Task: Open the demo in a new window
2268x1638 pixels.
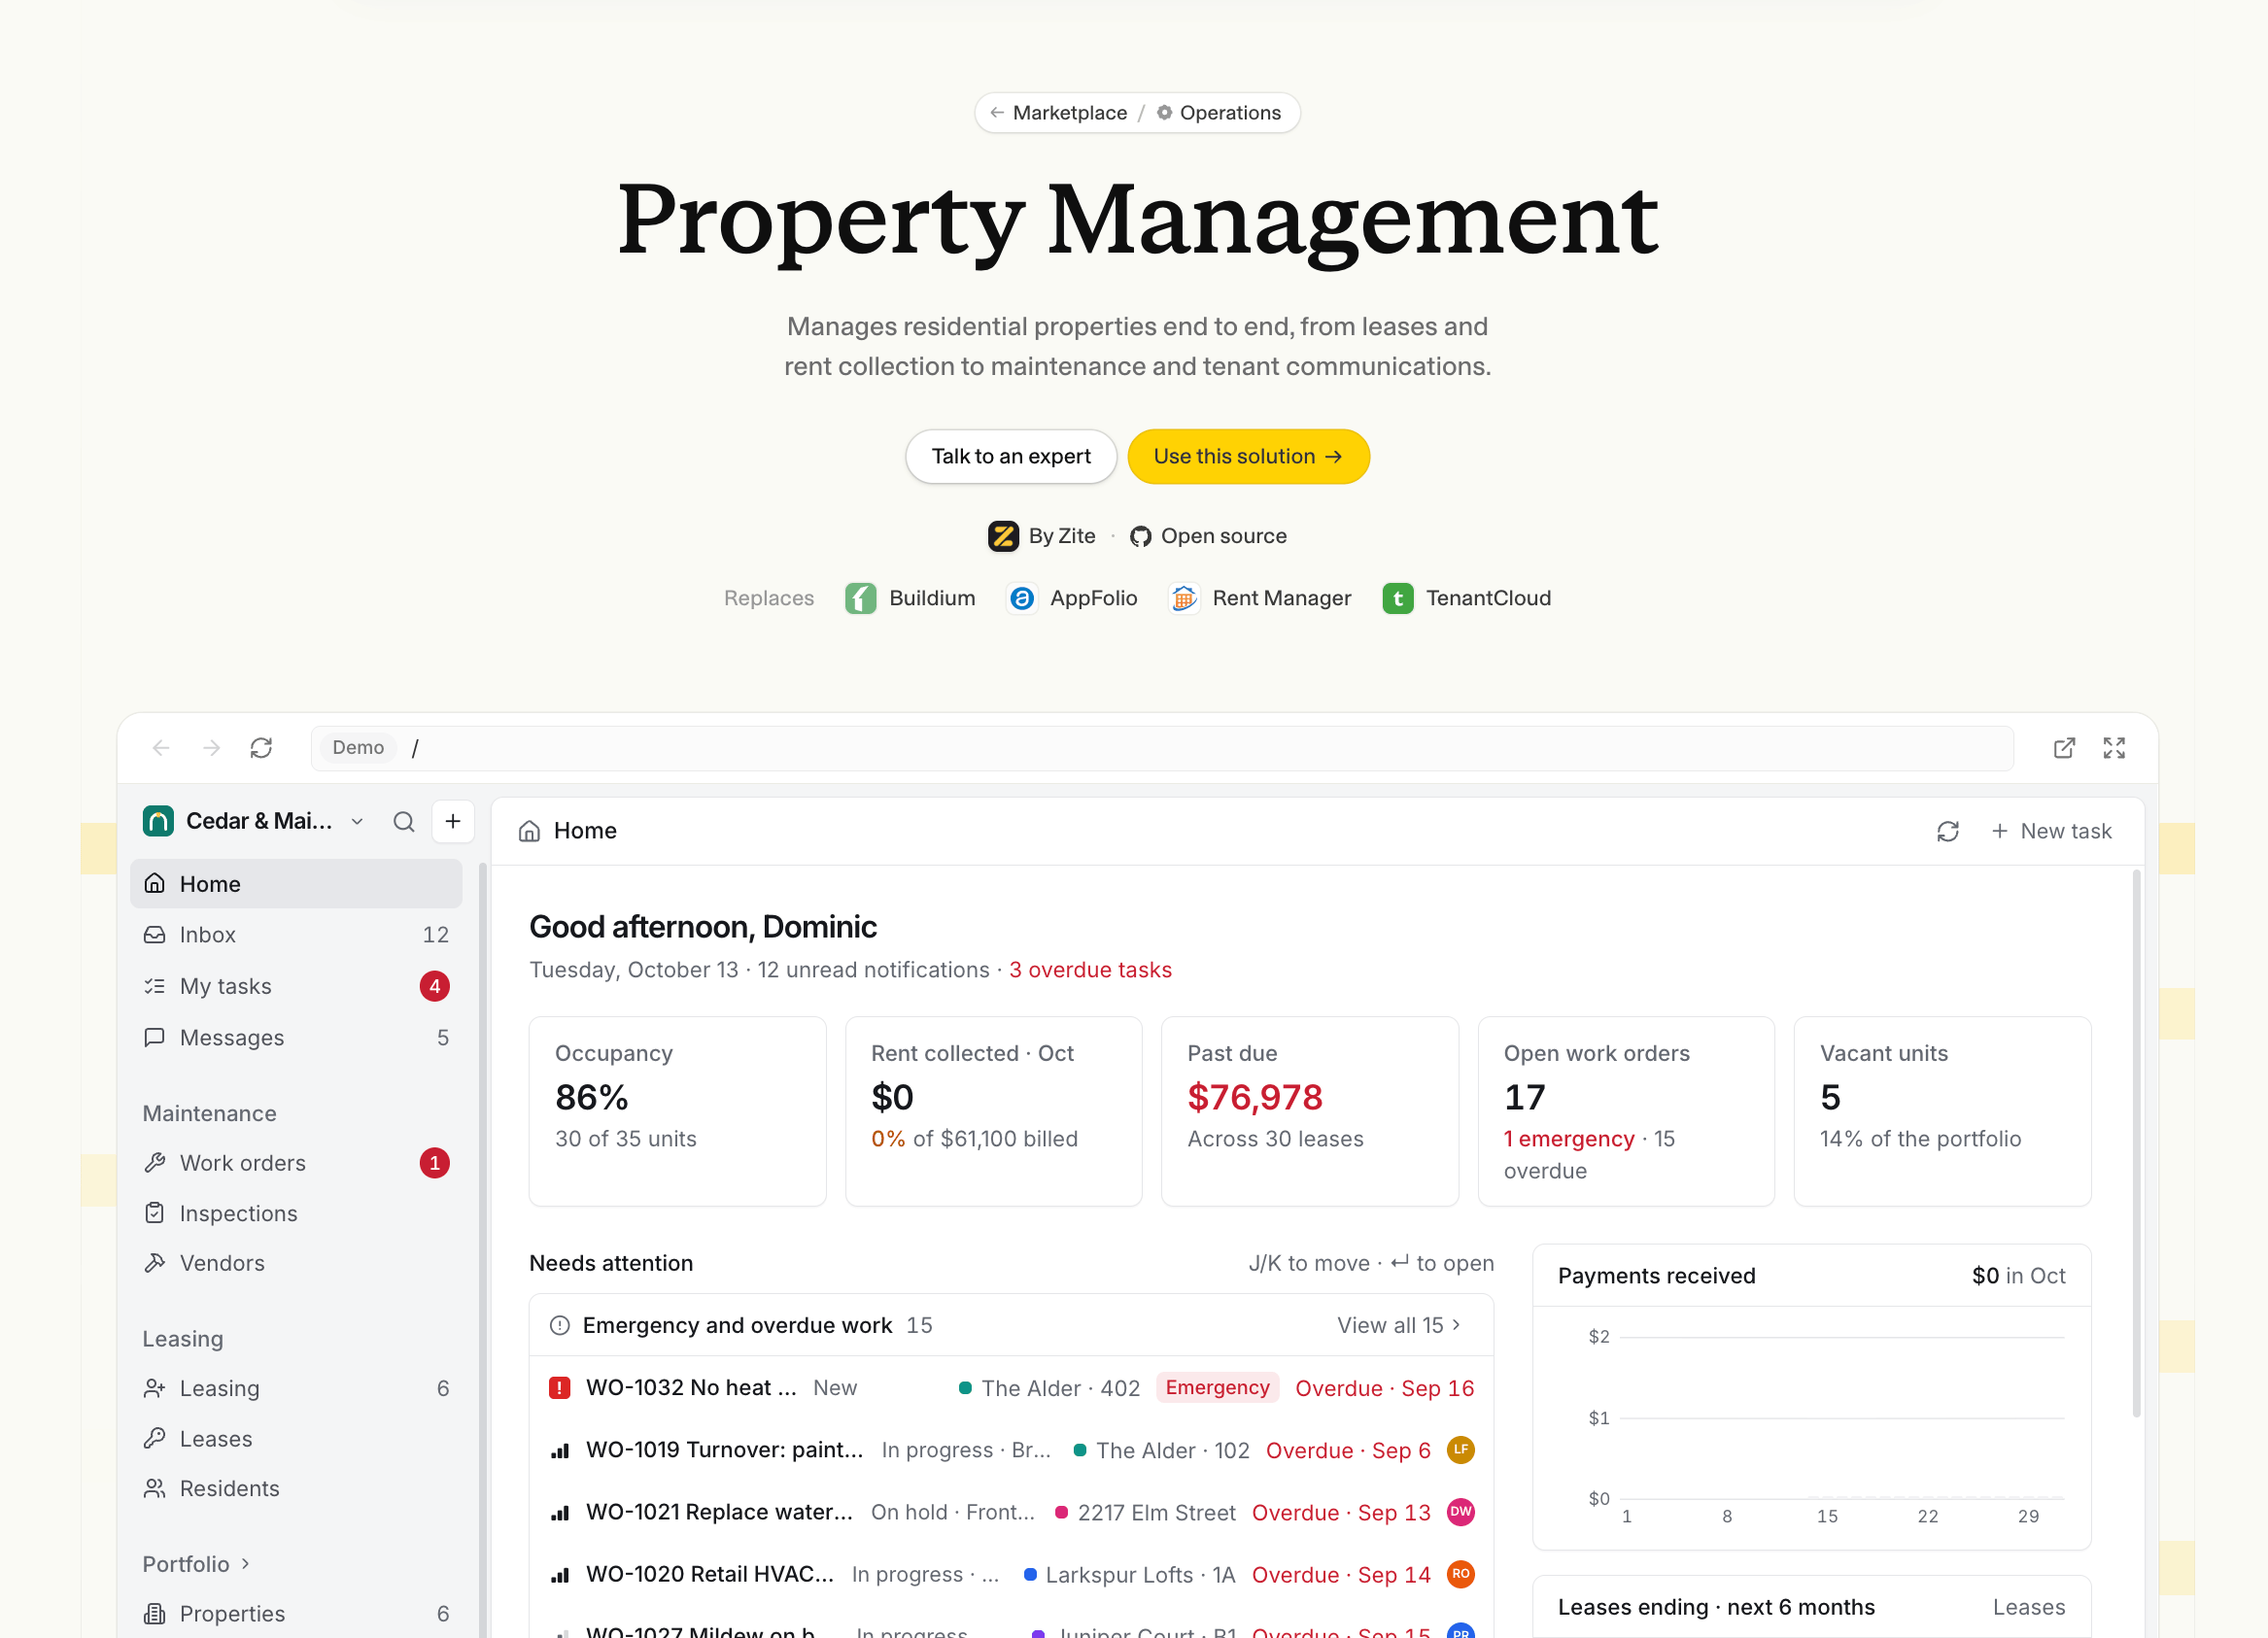Action: pyautogui.click(x=2064, y=748)
